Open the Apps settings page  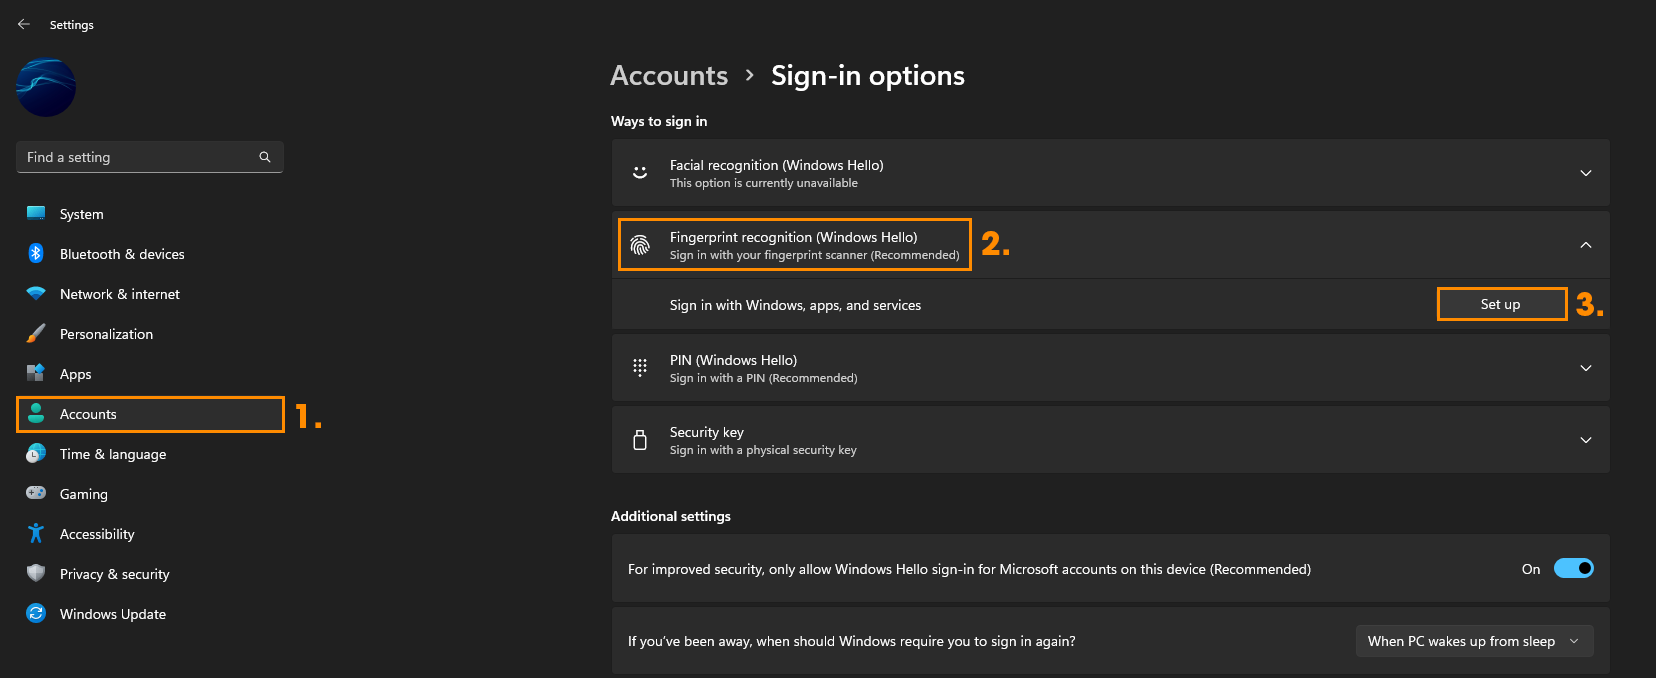click(x=150, y=374)
